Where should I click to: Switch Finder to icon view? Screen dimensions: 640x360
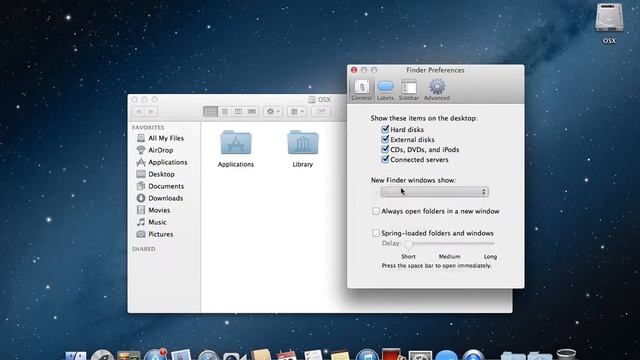tap(211, 111)
